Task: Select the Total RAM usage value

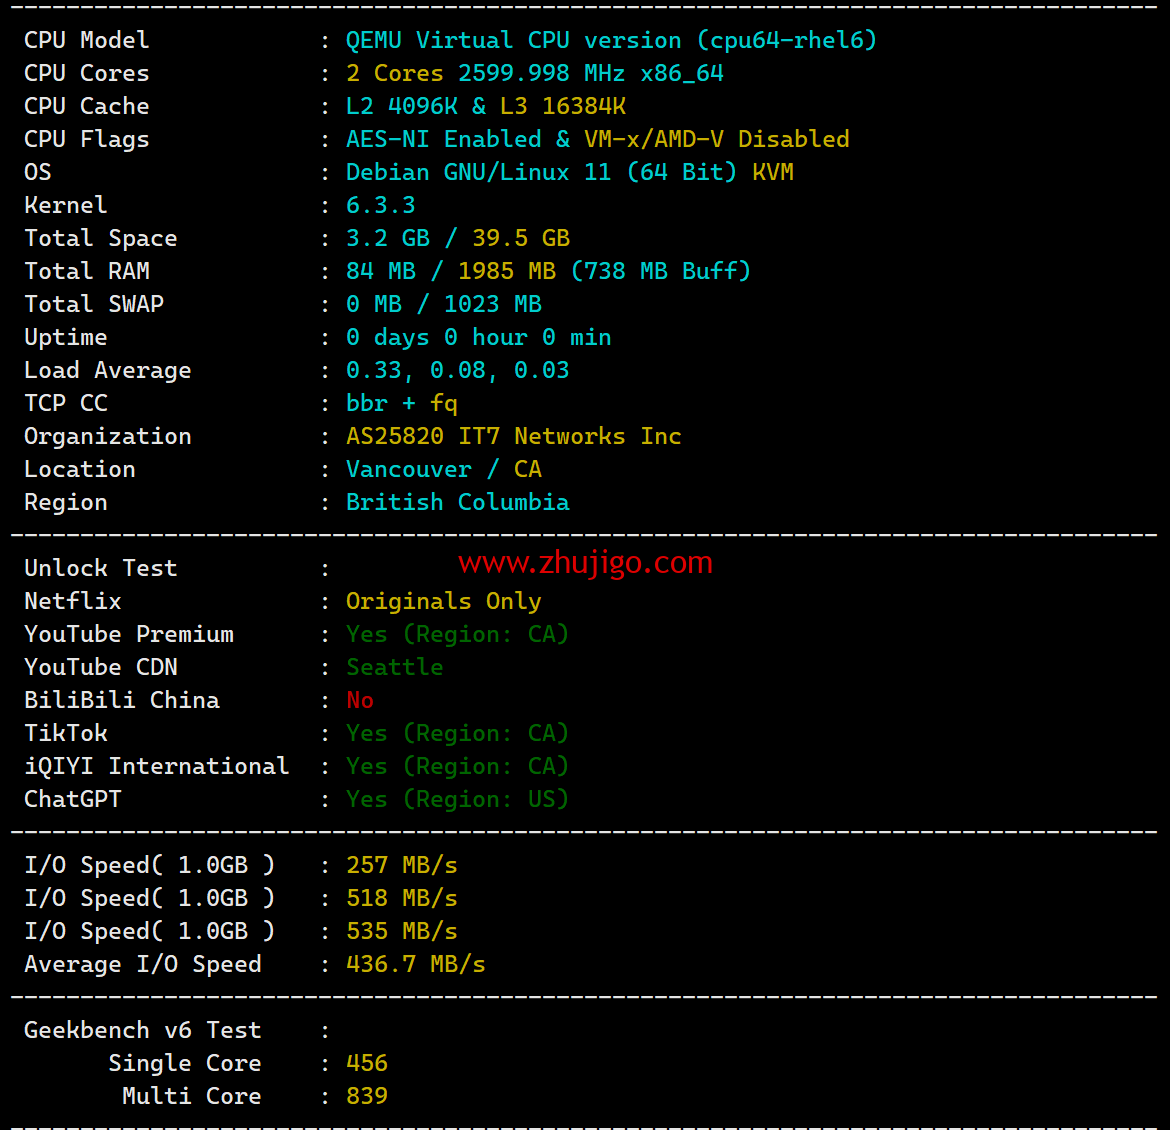Action: 548,271
